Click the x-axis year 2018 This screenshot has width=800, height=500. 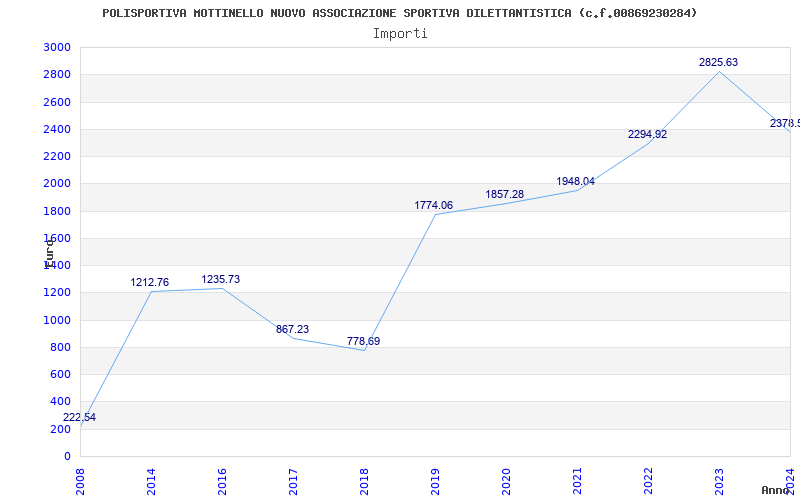pyautogui.click(x=364, y=481)
